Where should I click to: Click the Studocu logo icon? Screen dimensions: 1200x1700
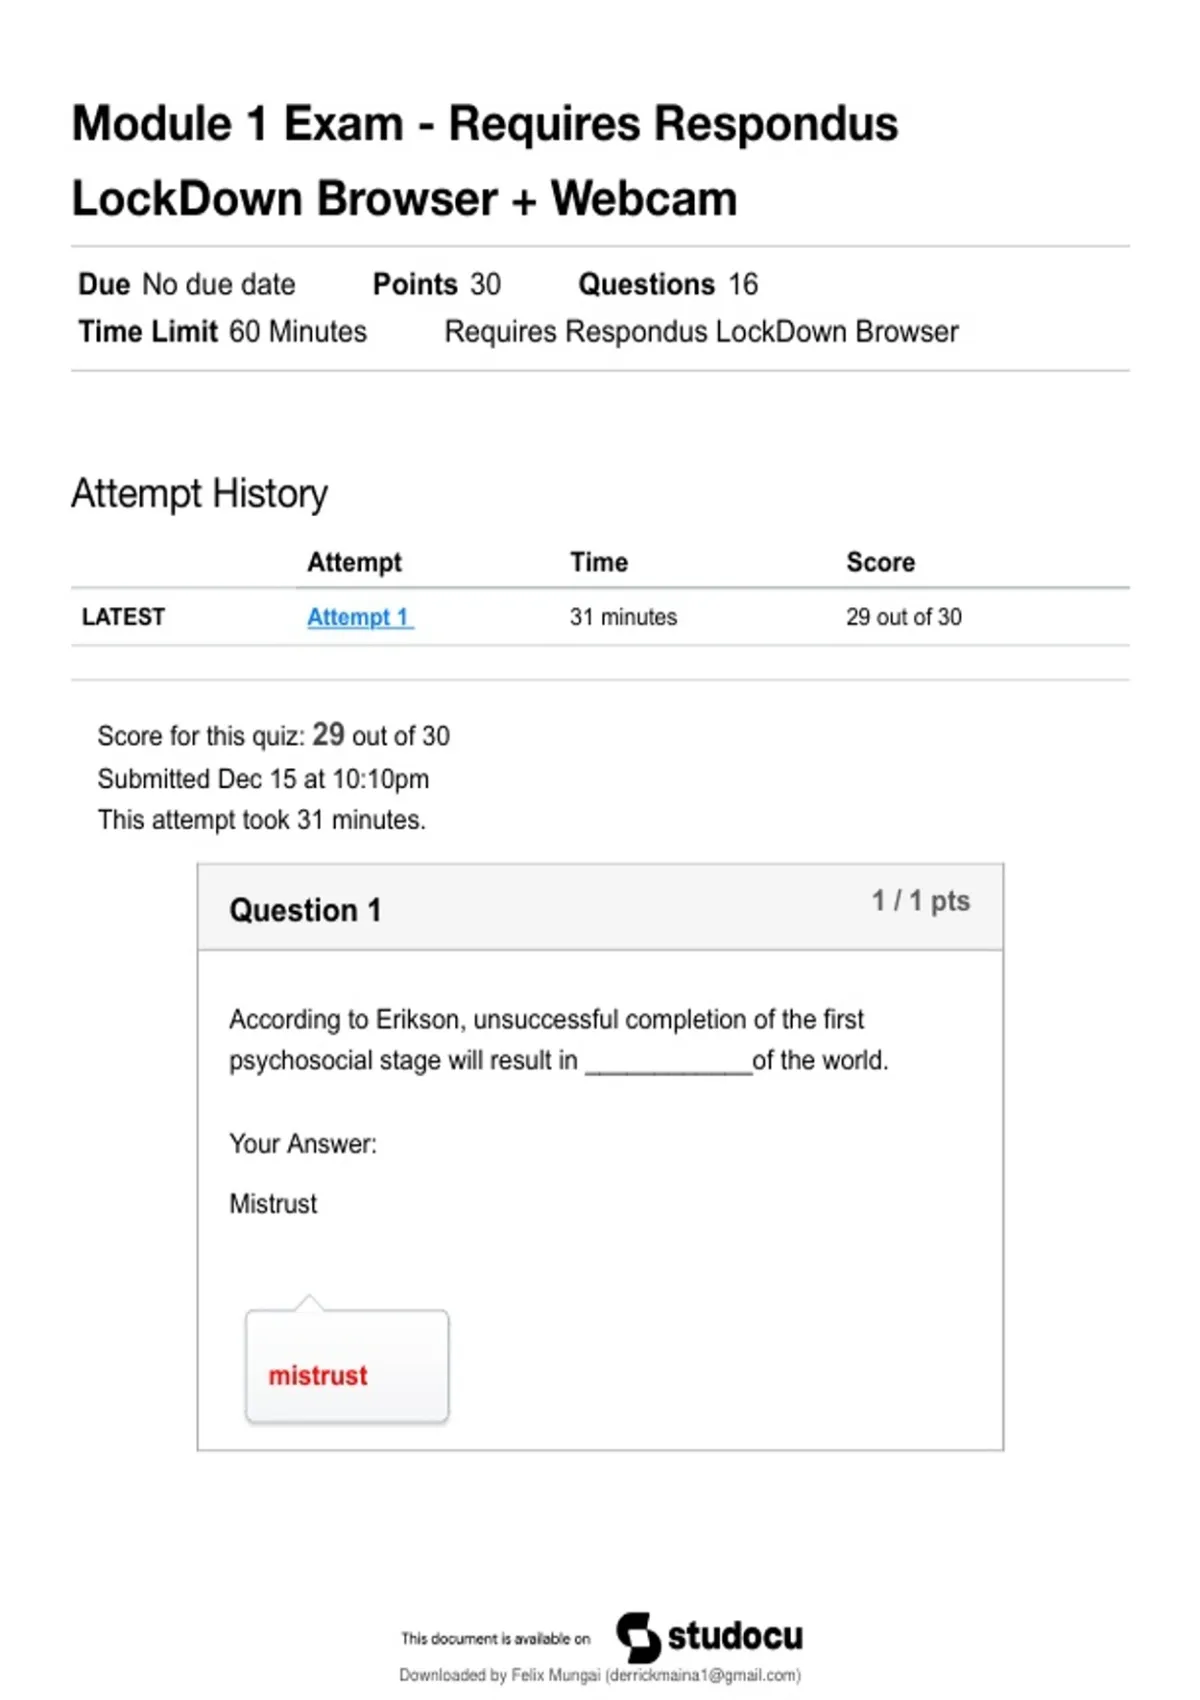point(638,1637)
